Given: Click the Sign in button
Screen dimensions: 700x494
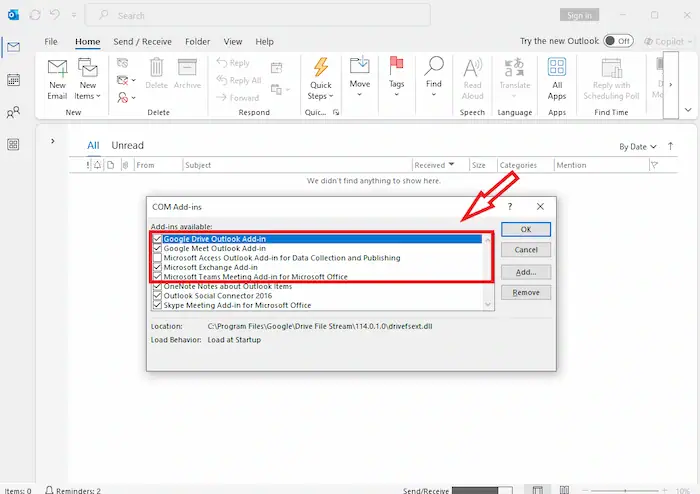Looking at the screenshot, I should (x=579, y=15).
